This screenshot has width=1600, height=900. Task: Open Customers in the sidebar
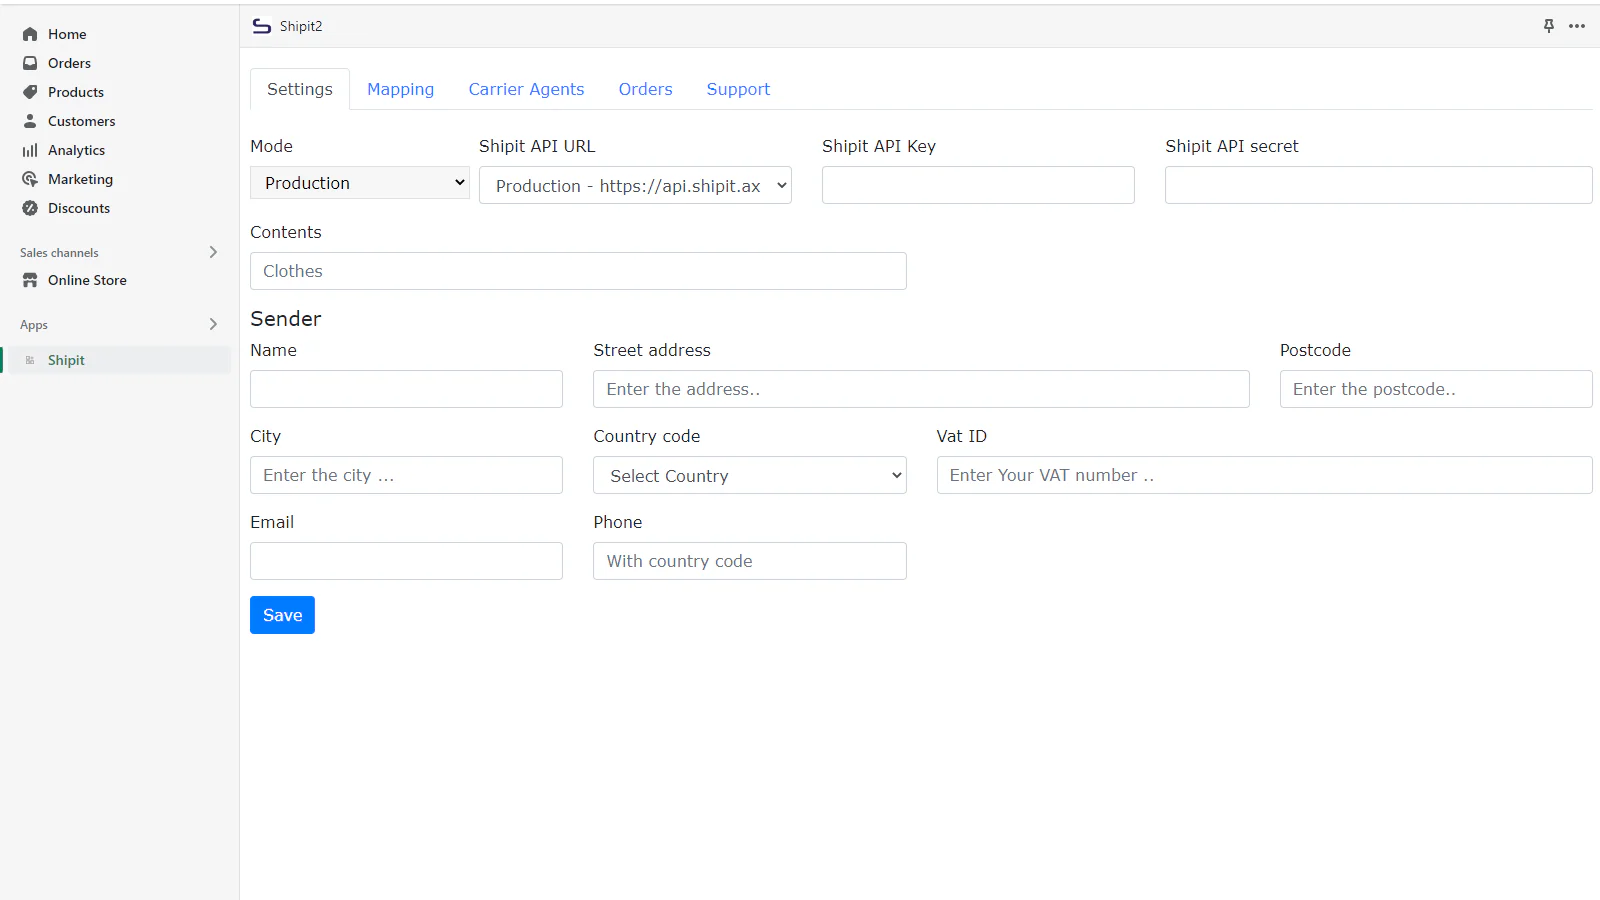81,121
